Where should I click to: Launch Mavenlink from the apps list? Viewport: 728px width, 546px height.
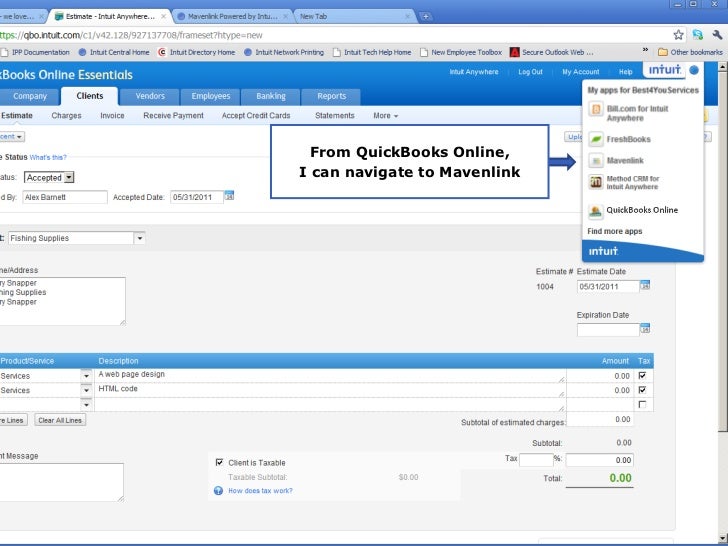pos(625,161)
